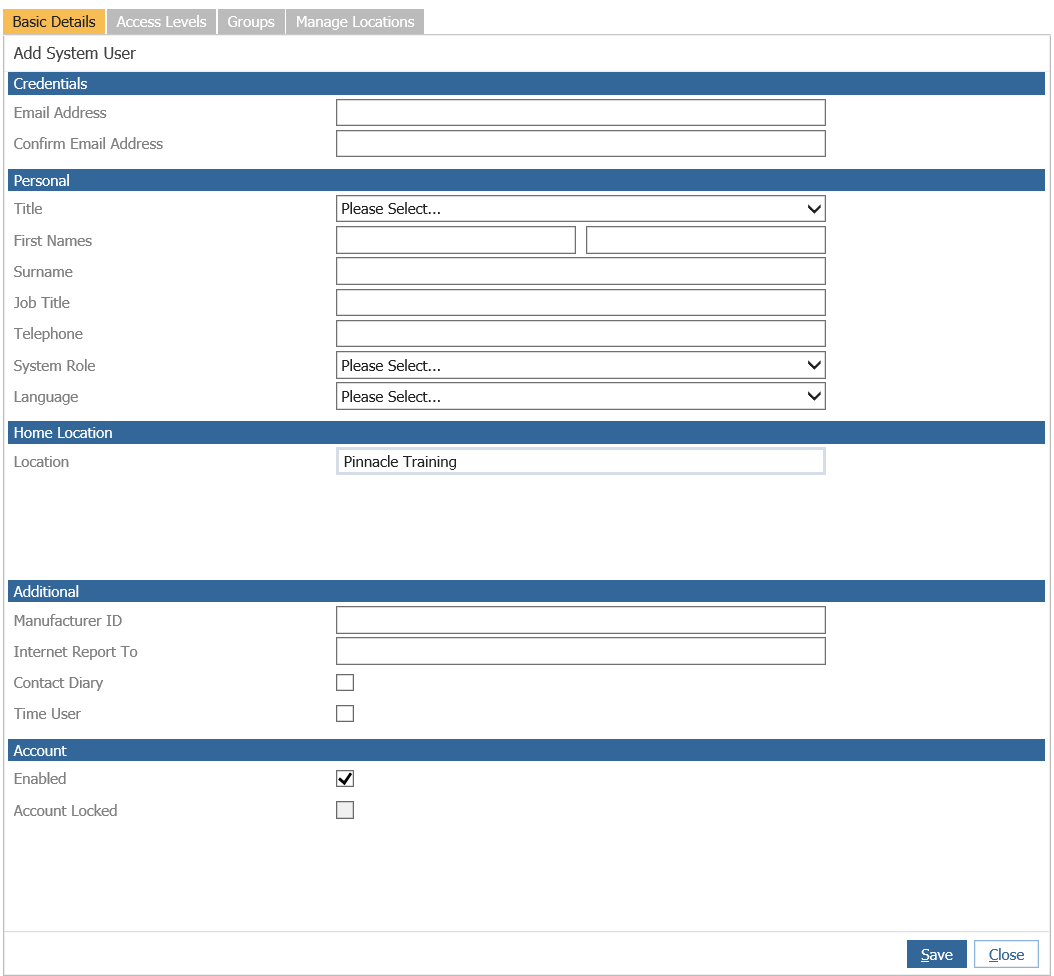Image resolution: width=1054 pixels, height=976 pixels.
Task: Open the Language dropdown list
Action: 580,397
